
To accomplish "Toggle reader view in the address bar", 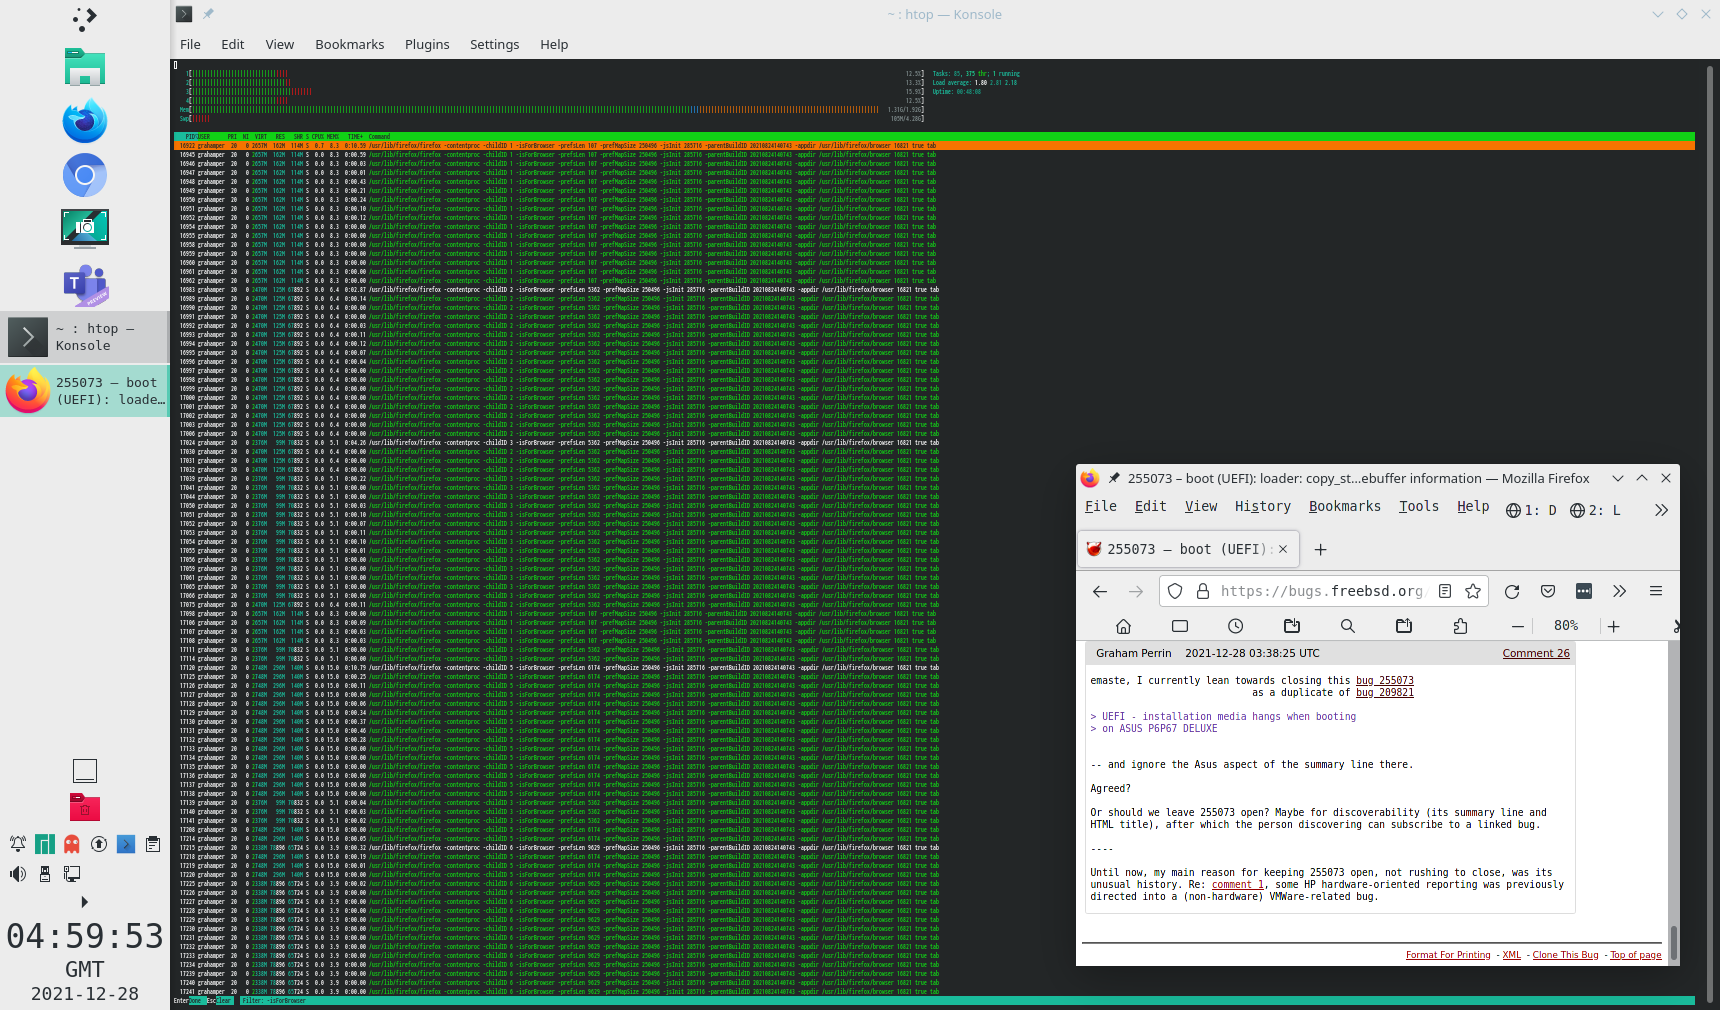I will pos(1444,591).
